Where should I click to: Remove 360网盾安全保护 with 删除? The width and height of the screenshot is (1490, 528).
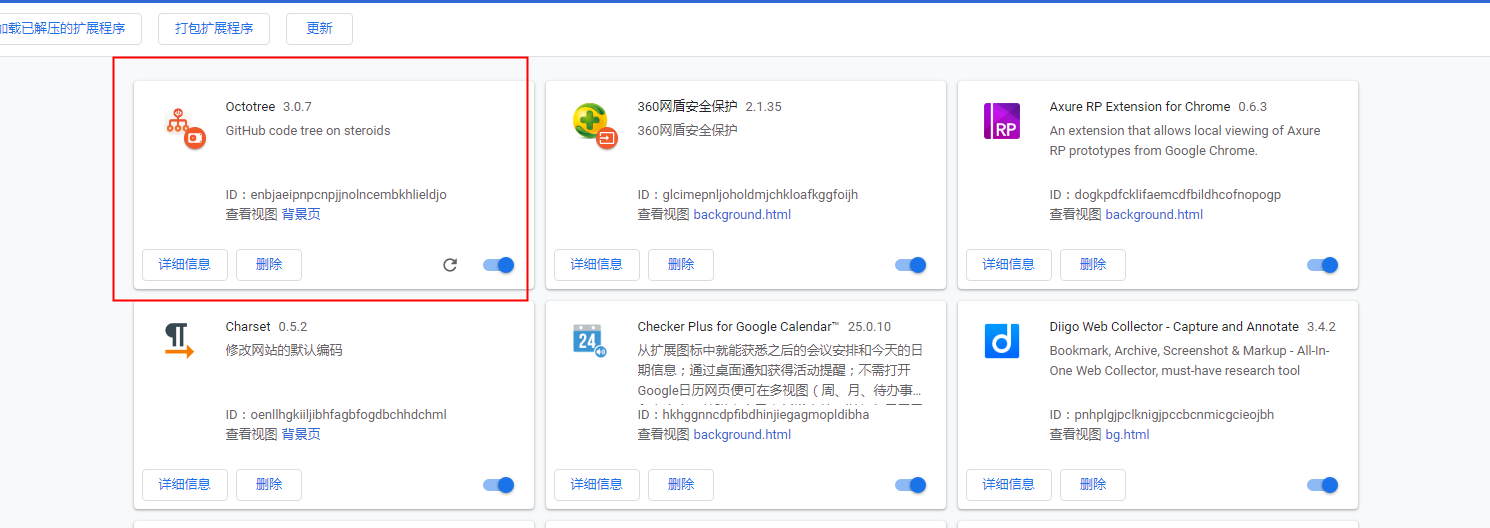(681, 265)
